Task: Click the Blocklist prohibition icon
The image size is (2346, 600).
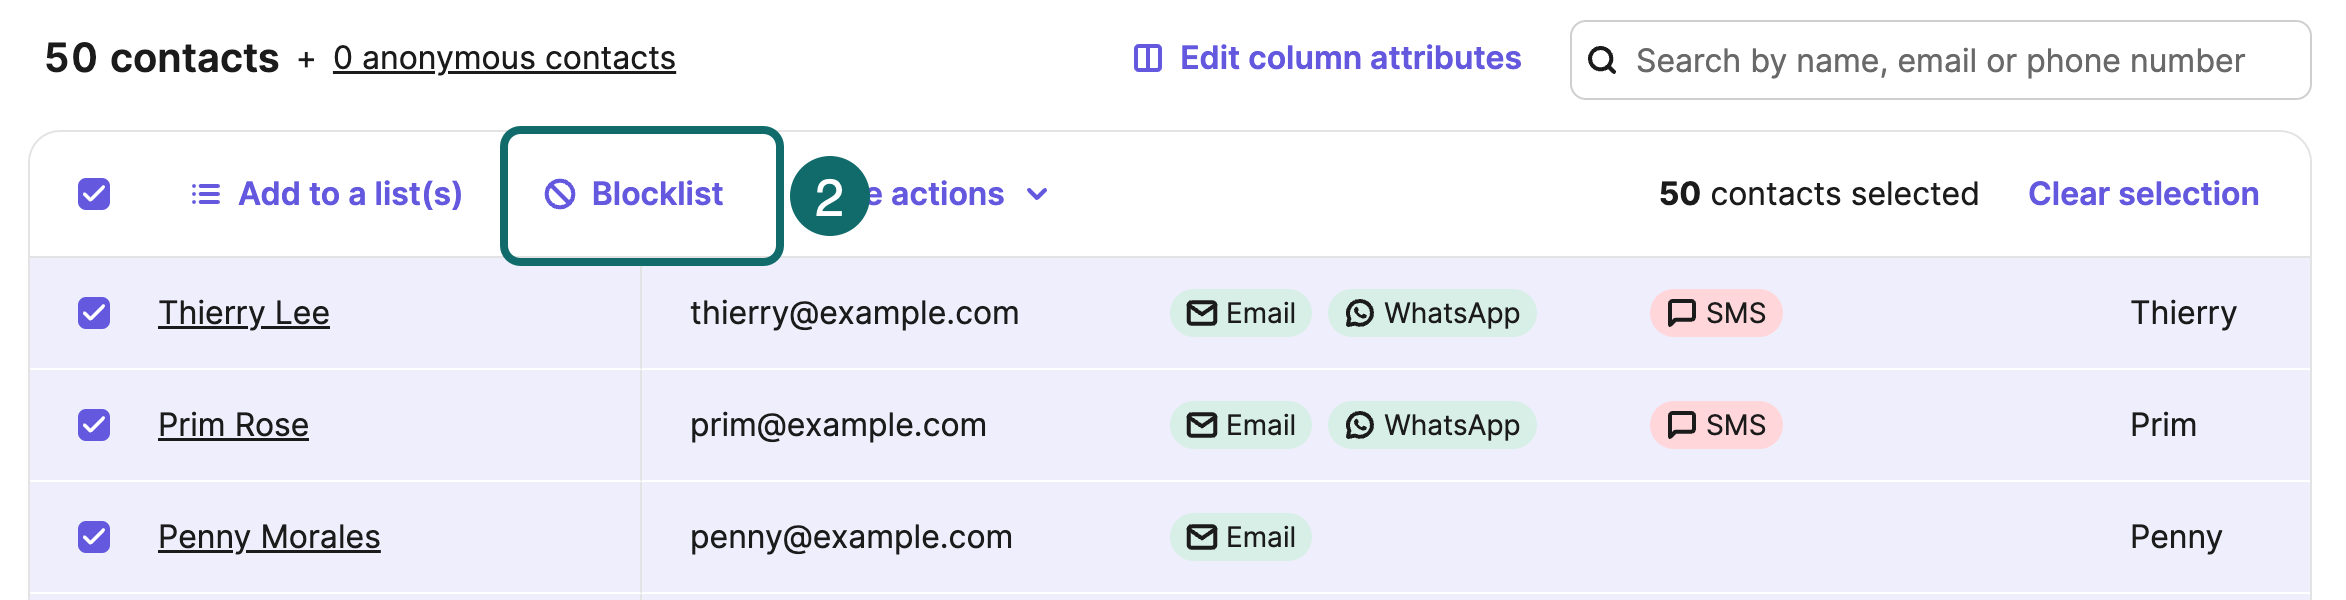Action: click(x=560, y=194)
